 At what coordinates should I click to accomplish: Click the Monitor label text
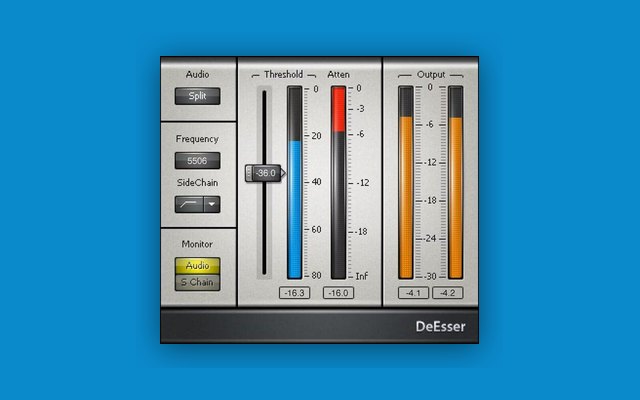click(x=197, y=244)
